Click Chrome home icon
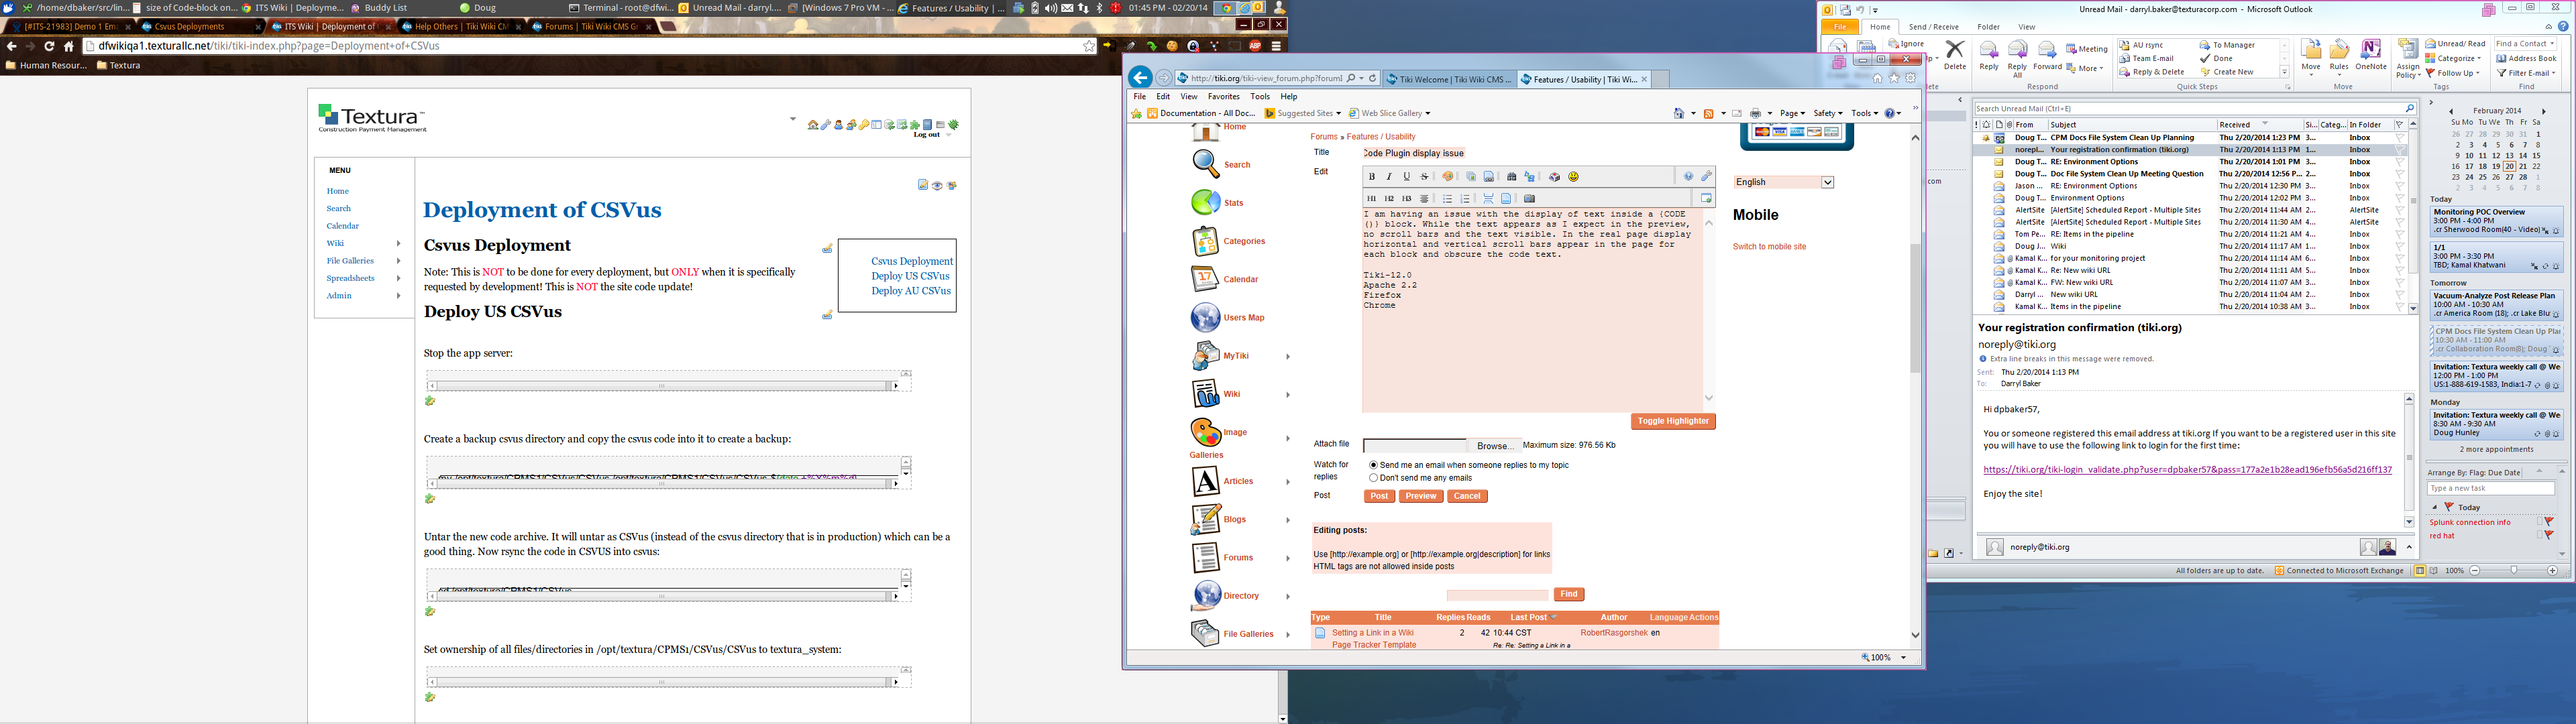The height and width of the screenshot is (724, 2576). coord(68,46)
